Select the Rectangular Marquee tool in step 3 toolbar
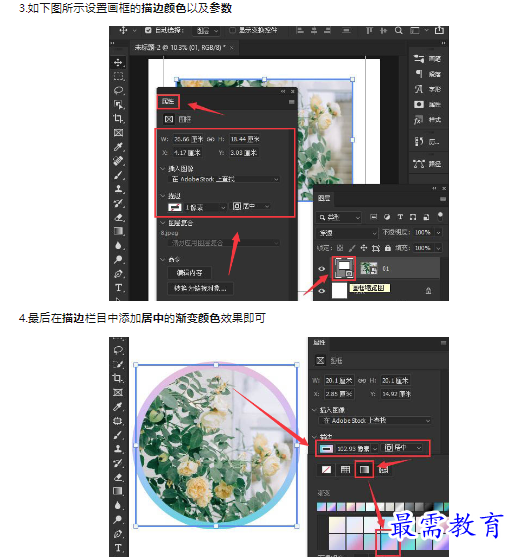The width and height of the screenshot is (512, 557). tap(118, 76)
